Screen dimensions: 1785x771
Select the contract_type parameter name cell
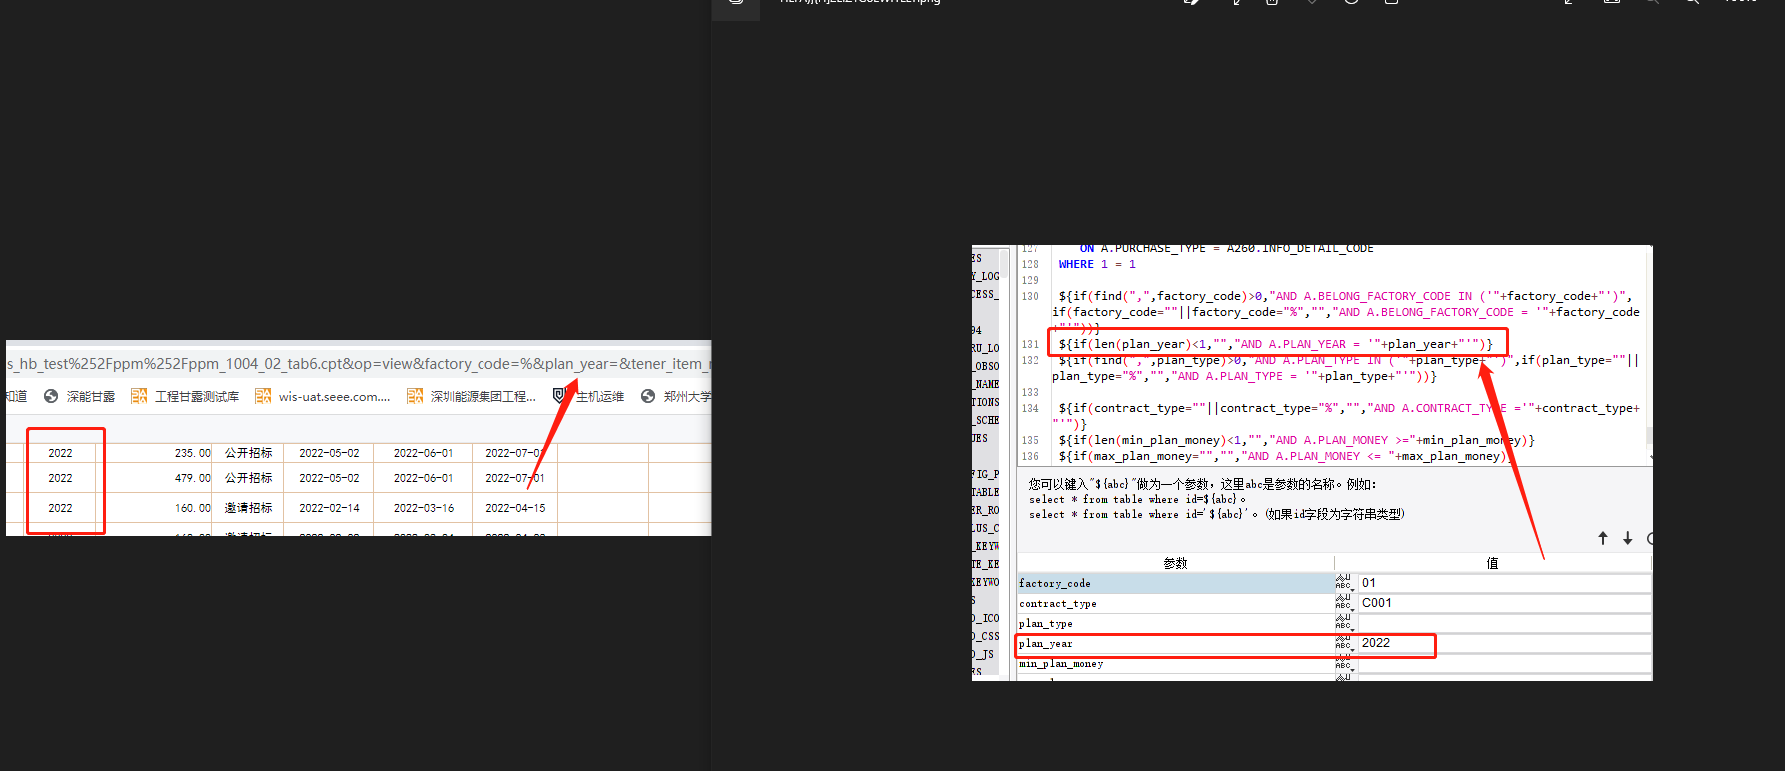[1175, 603]
